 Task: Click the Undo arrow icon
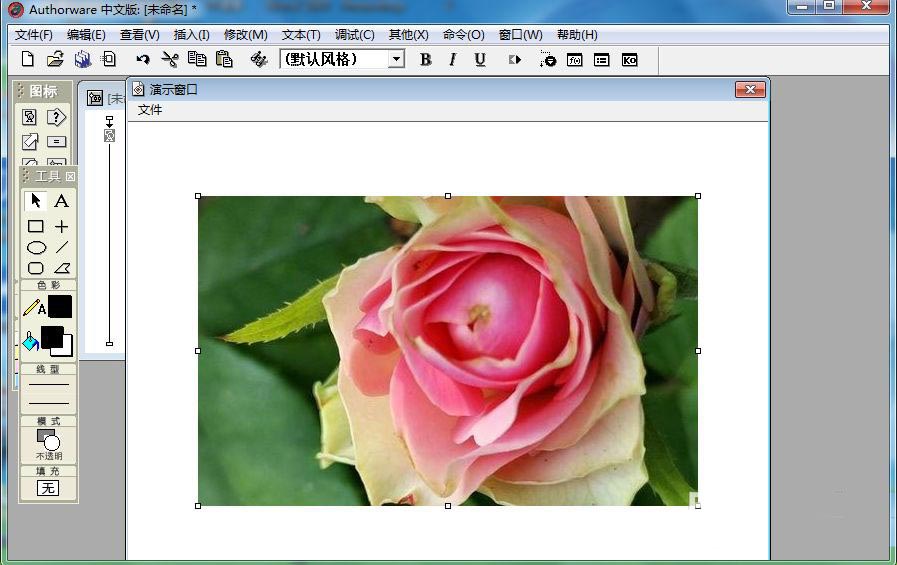pos(142,60)
